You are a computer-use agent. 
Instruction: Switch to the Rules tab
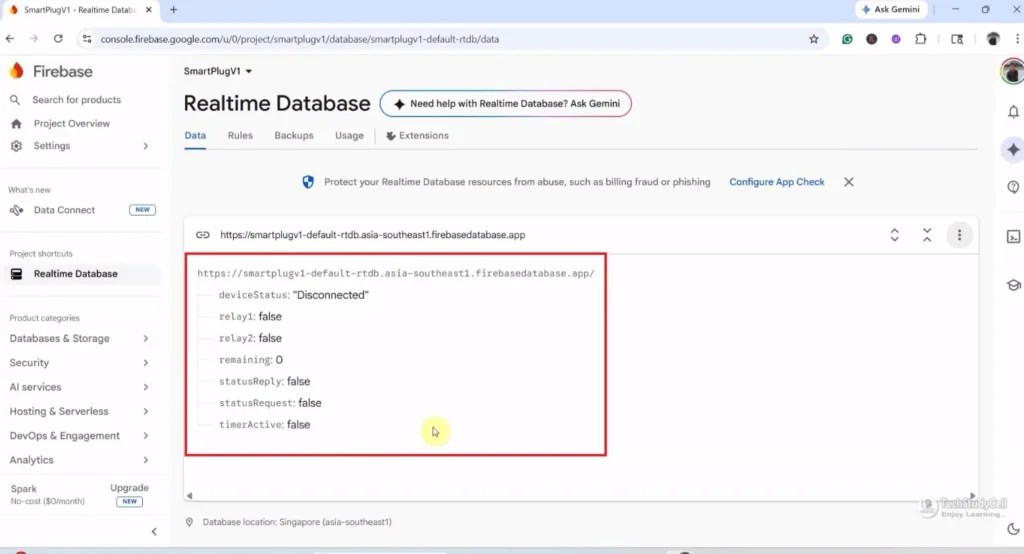tap(240, 135)
